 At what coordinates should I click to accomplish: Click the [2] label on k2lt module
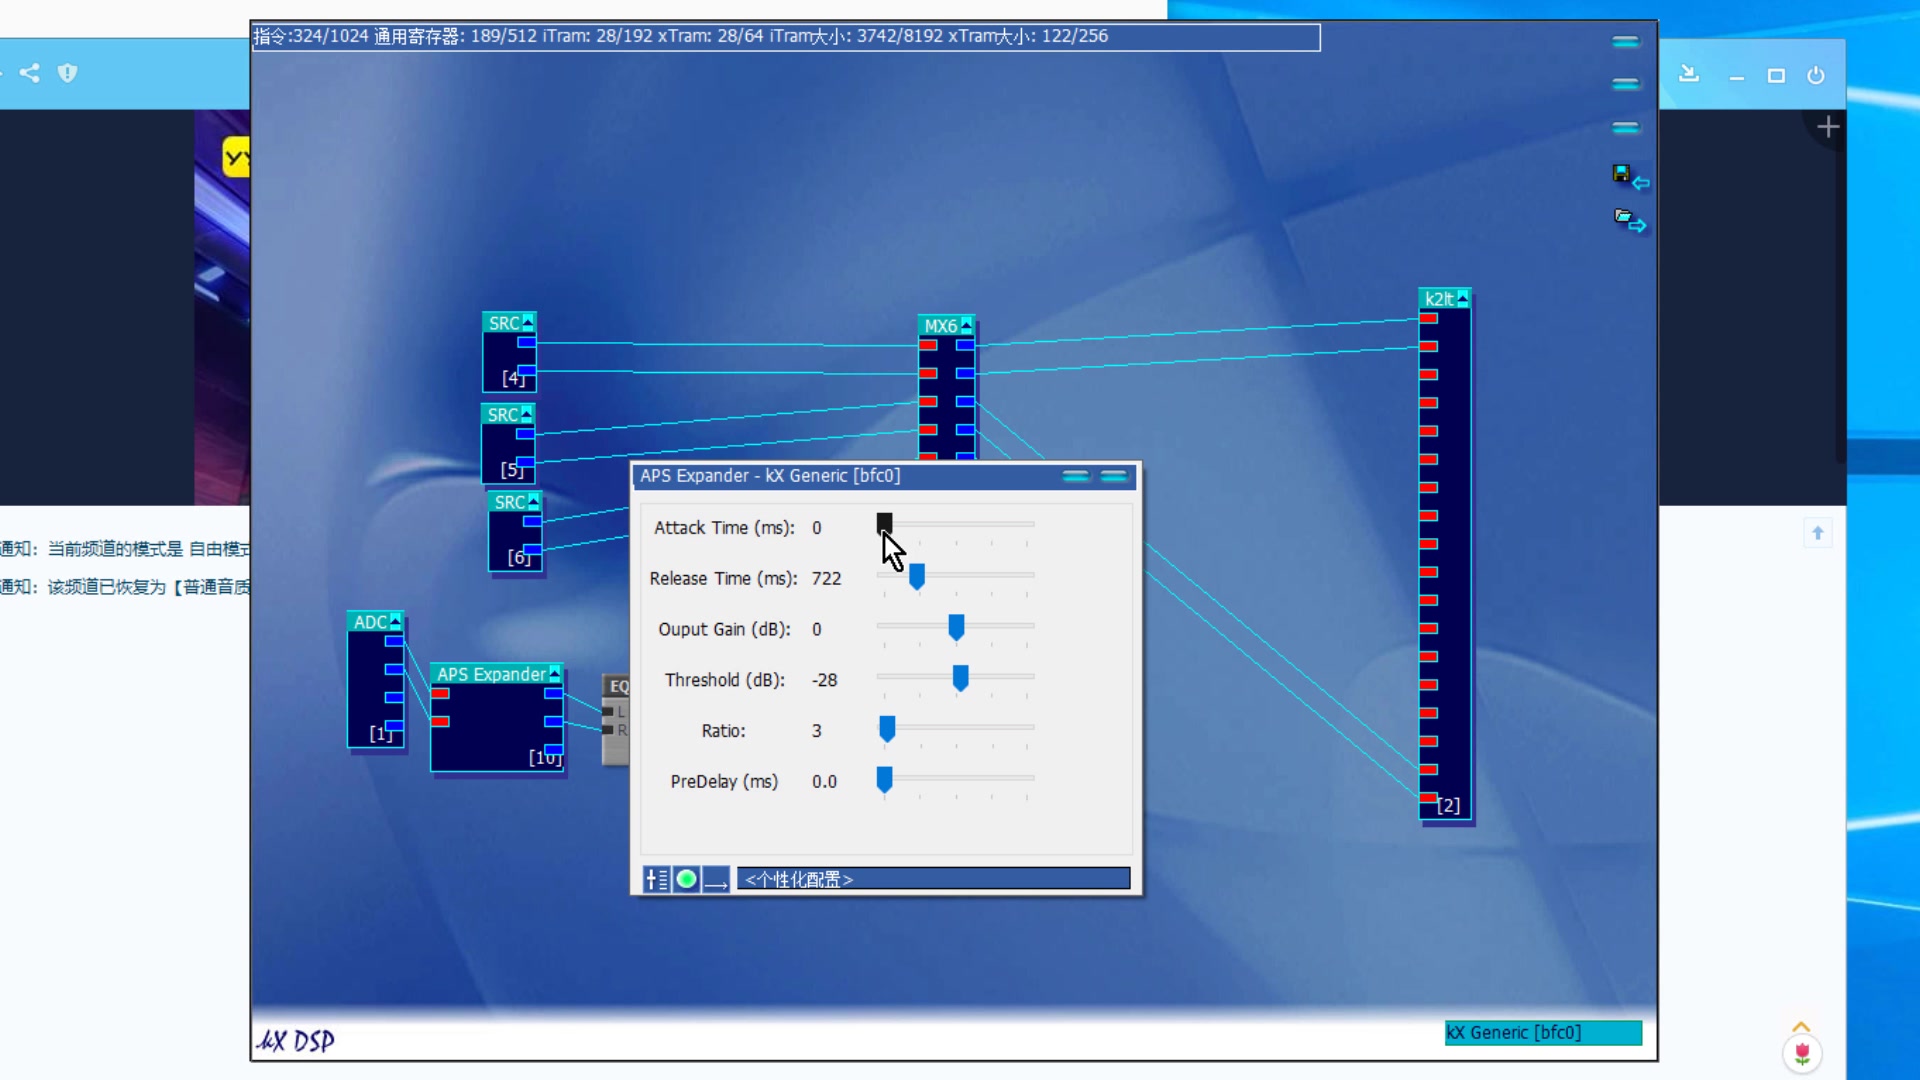[1448, 806]
